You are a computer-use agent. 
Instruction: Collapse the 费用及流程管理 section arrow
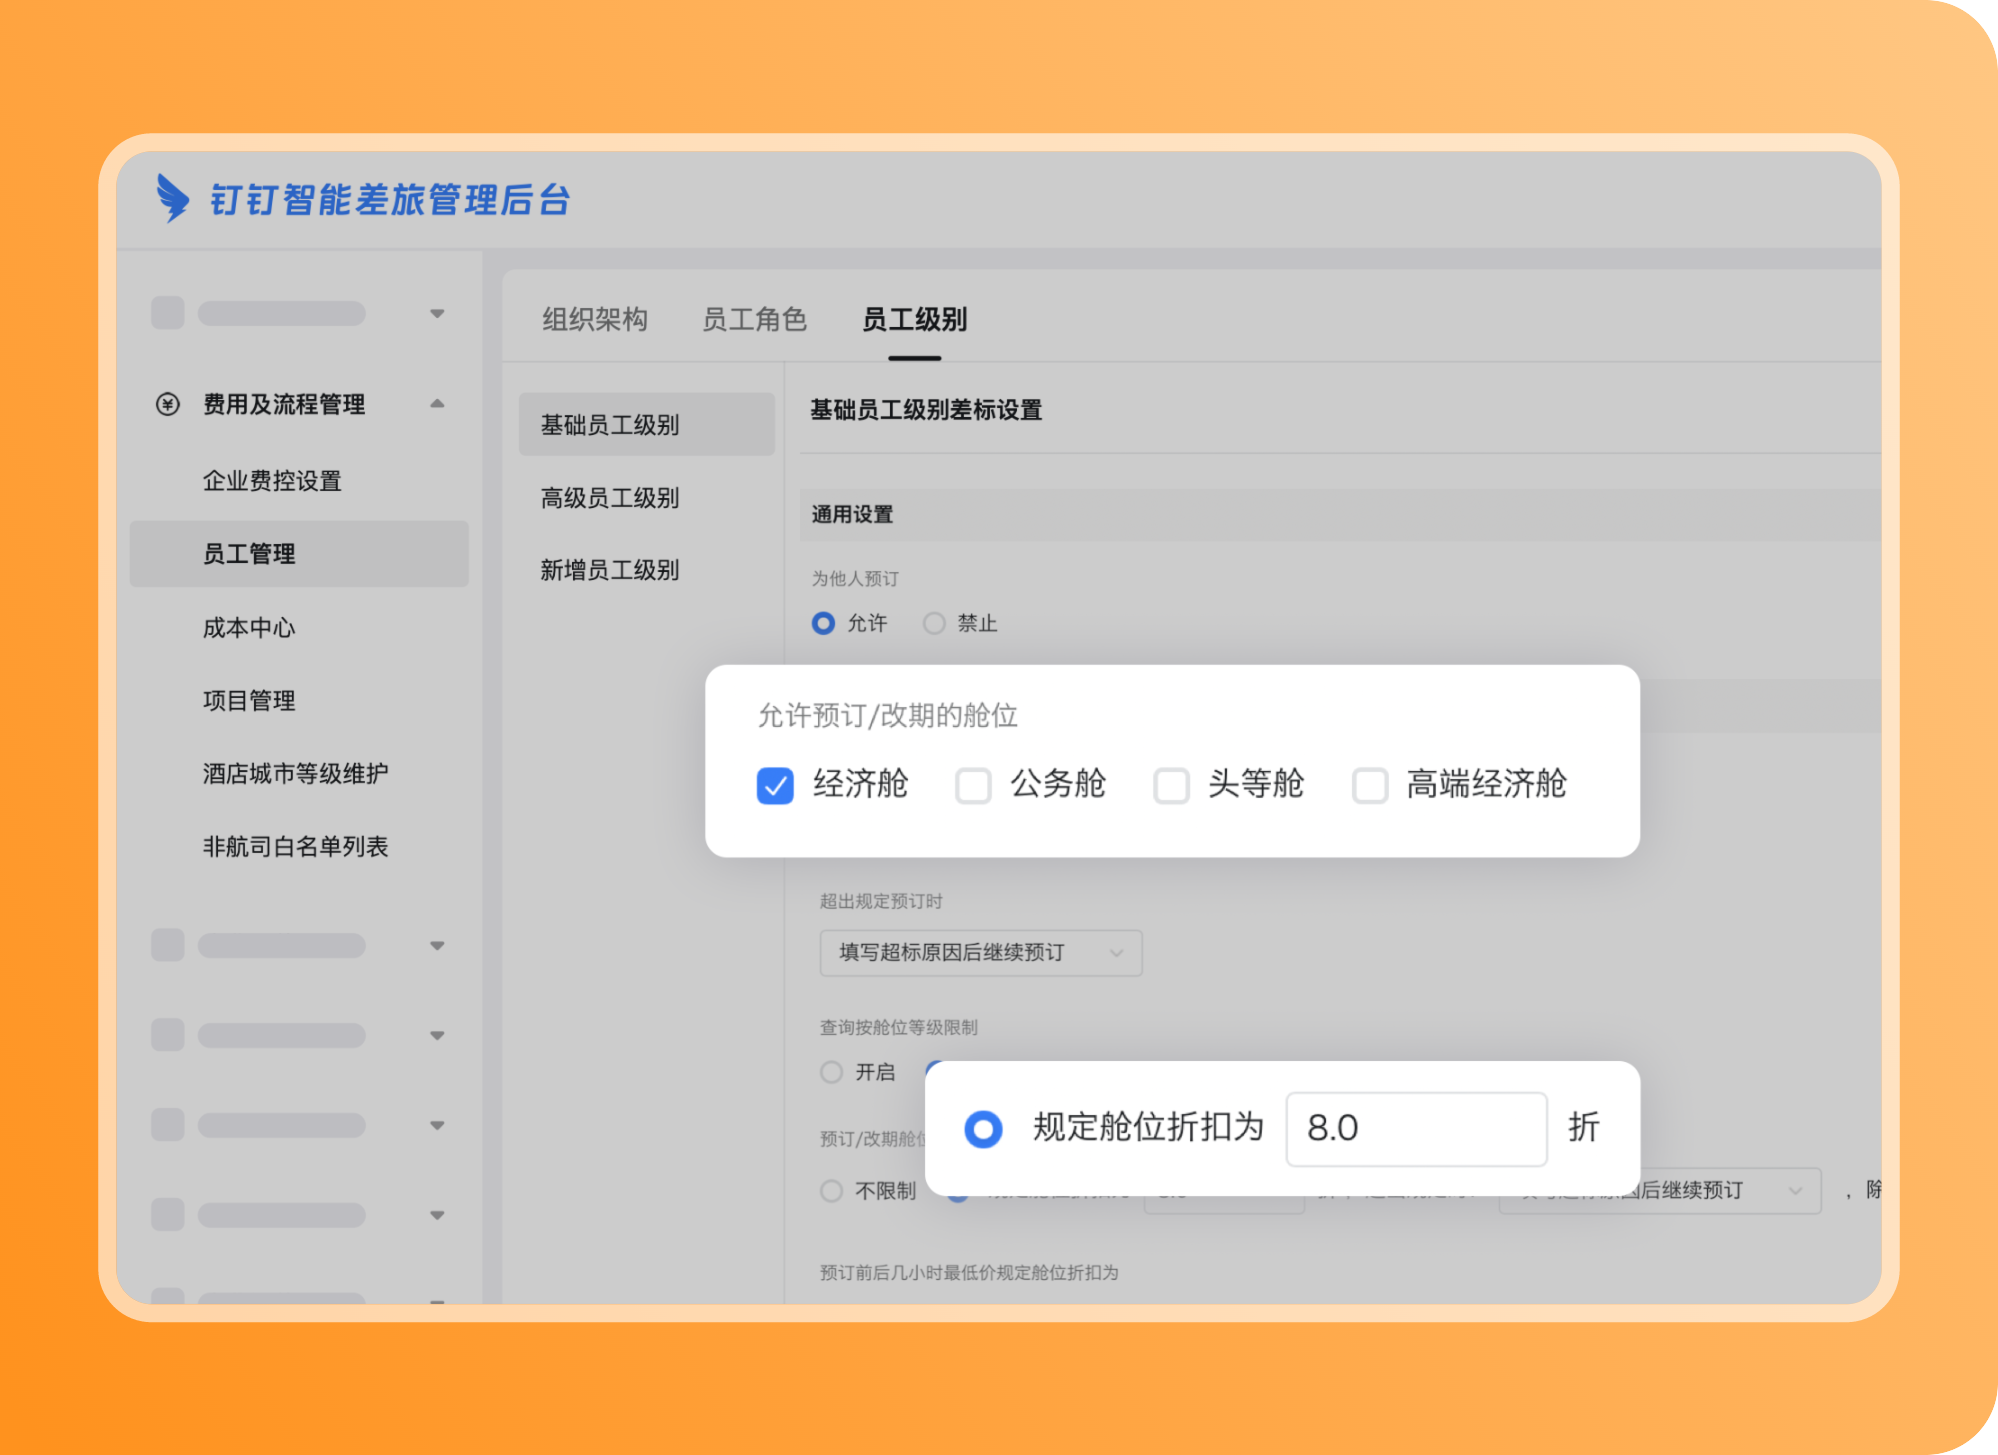[x=437, y=404]
